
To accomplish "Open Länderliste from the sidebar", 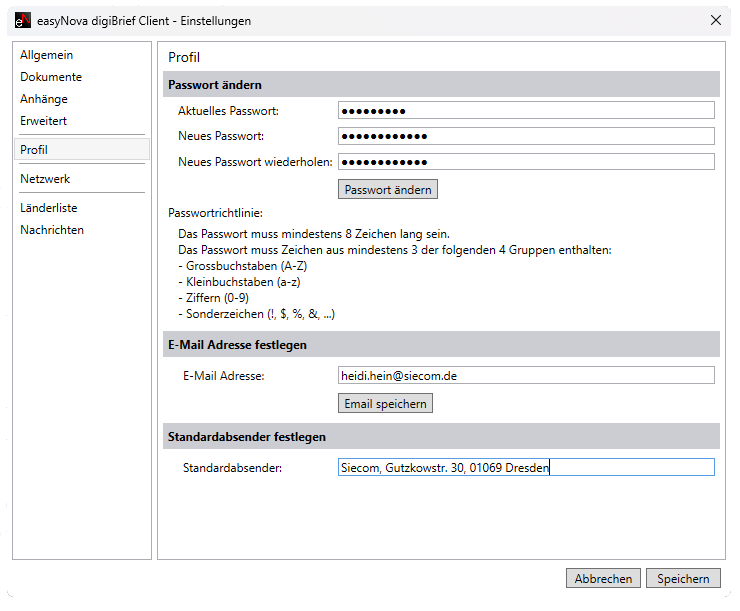I will (x=49, y=208).
